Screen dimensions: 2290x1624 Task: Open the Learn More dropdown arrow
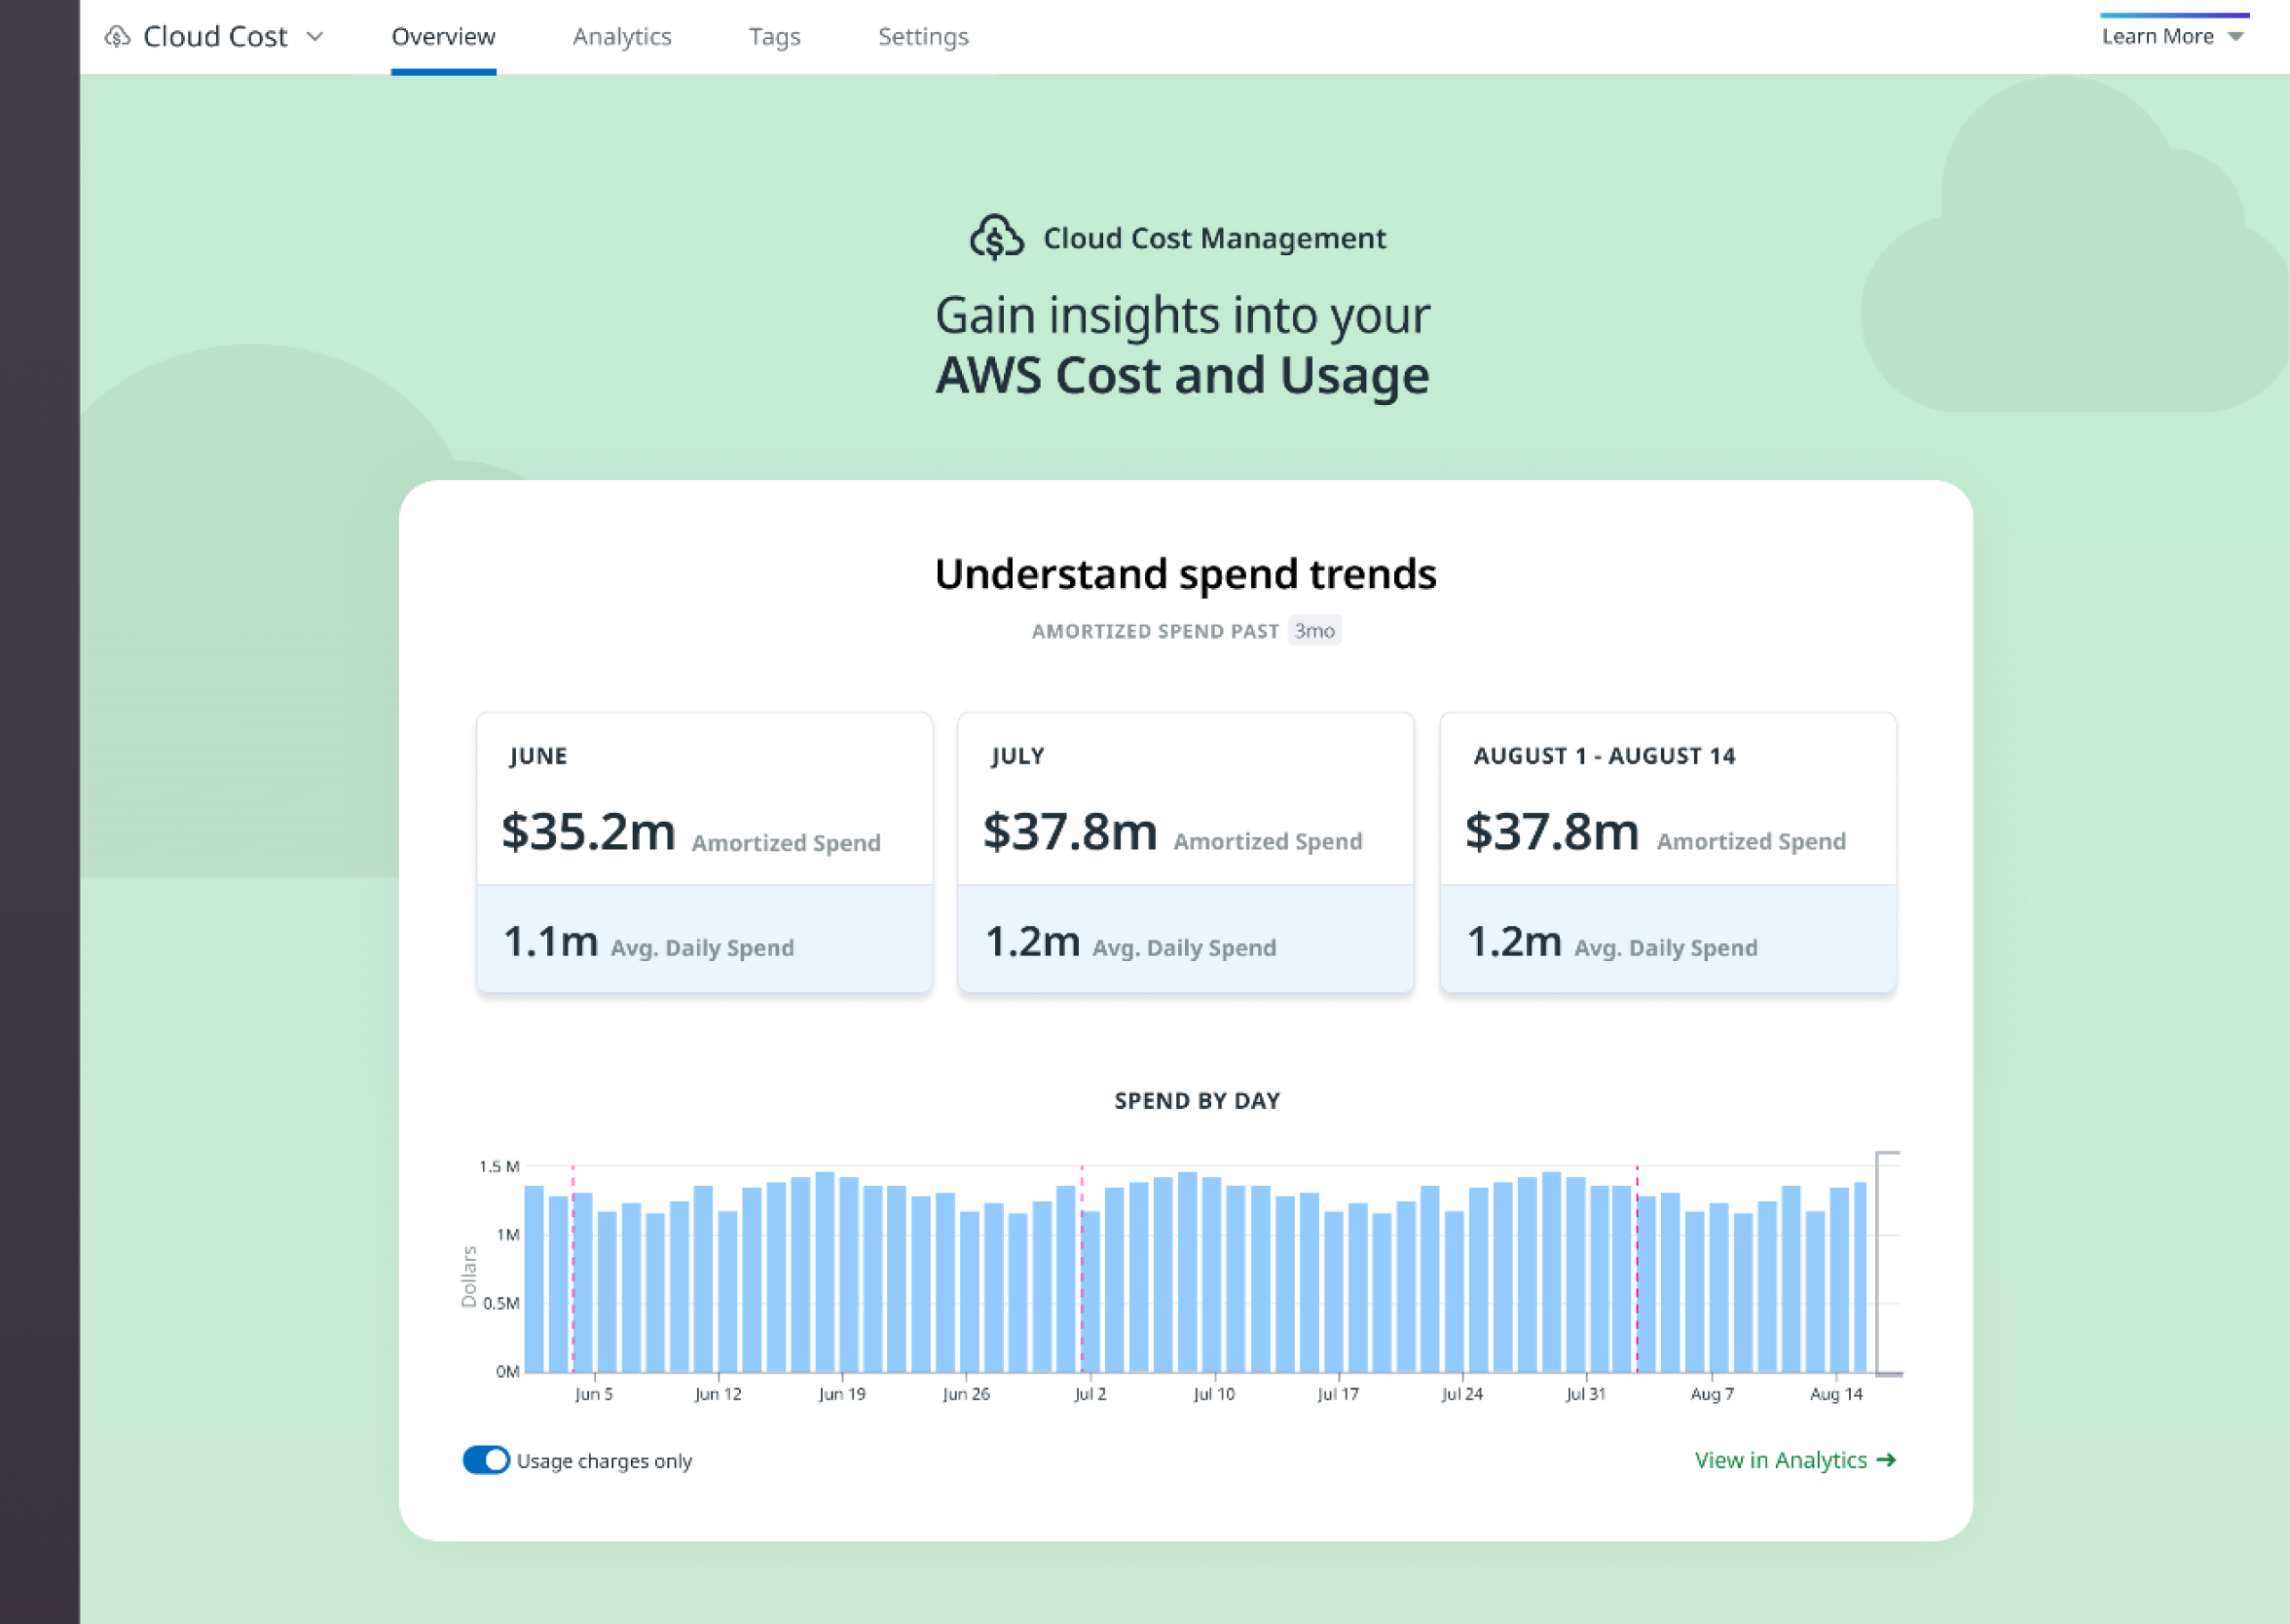point(2236,37)
